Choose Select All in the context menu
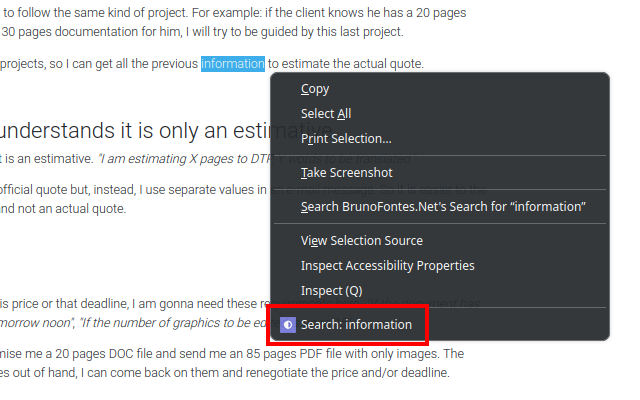Image resolution: width=640 pixels, height=400 pixels. (440, 114)
